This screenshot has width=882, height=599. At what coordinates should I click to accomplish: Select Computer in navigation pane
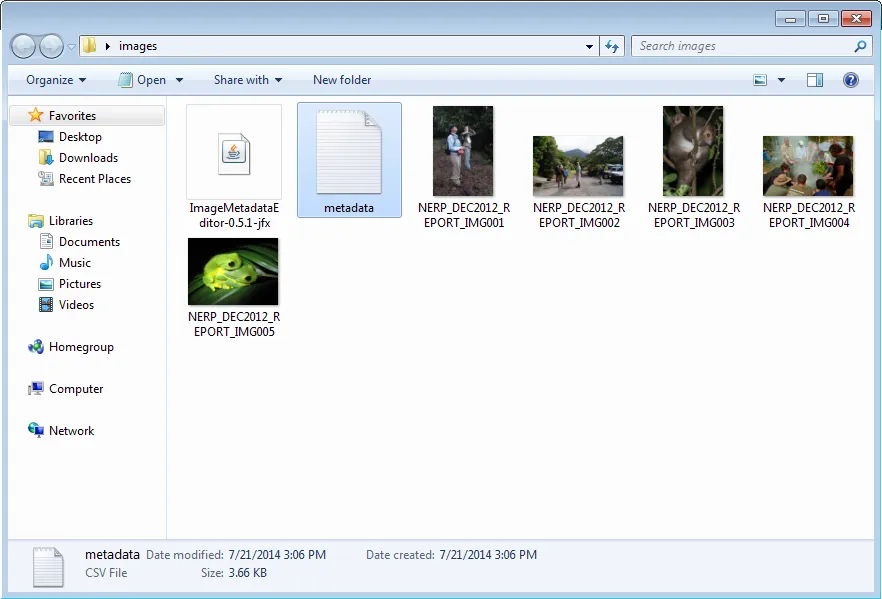[76, 389]
